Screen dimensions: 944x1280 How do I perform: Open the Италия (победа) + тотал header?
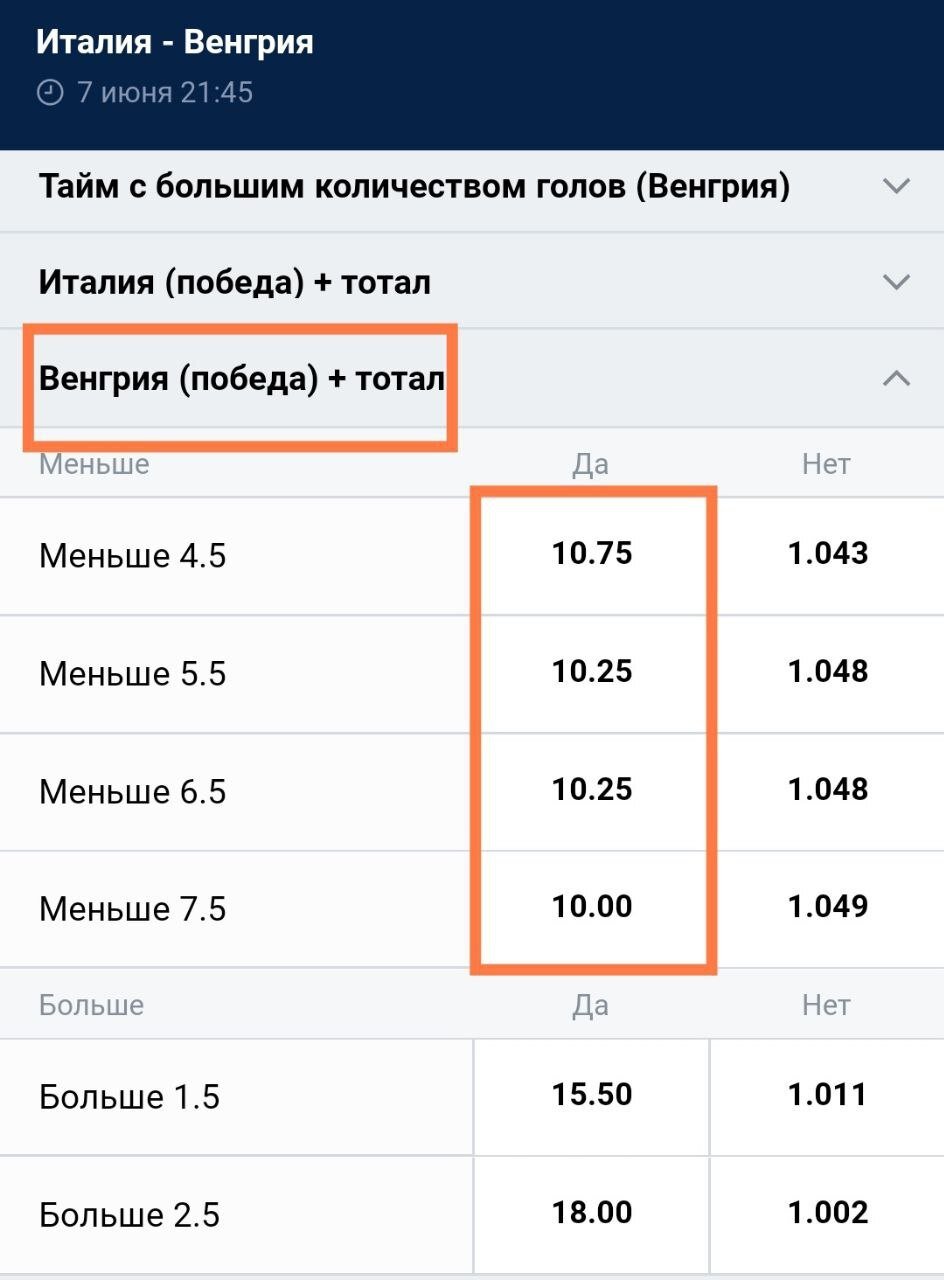tap(235, 283)
